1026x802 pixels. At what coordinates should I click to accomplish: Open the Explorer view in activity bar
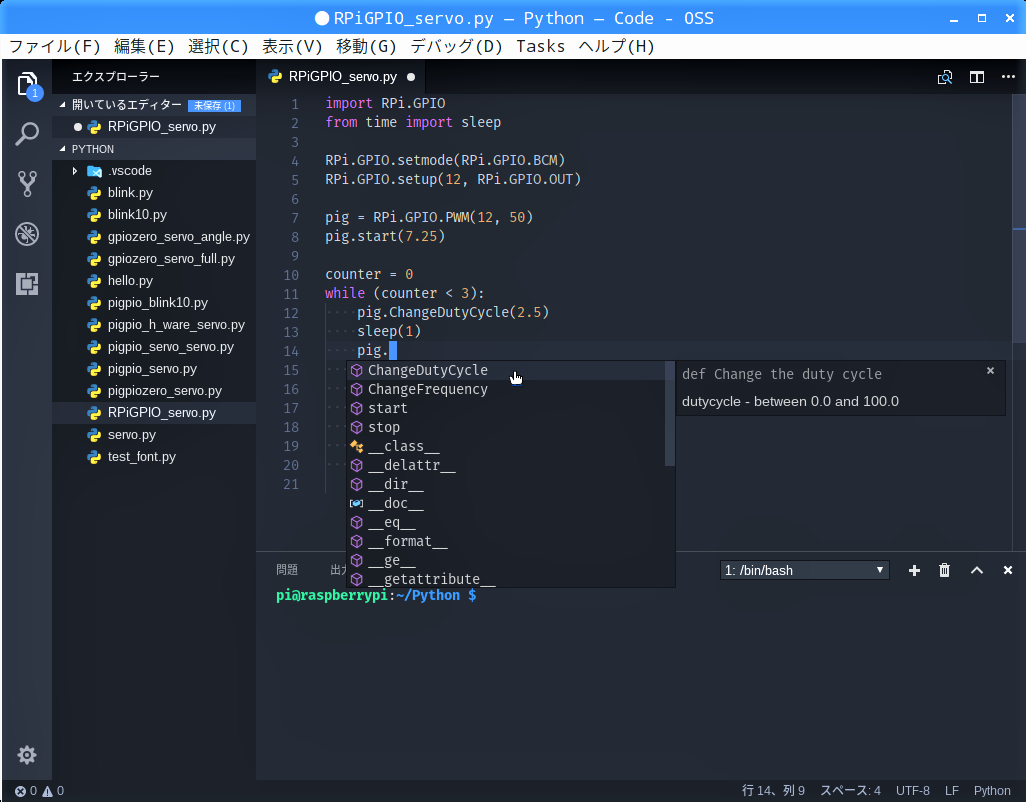(x=27, y=85)
